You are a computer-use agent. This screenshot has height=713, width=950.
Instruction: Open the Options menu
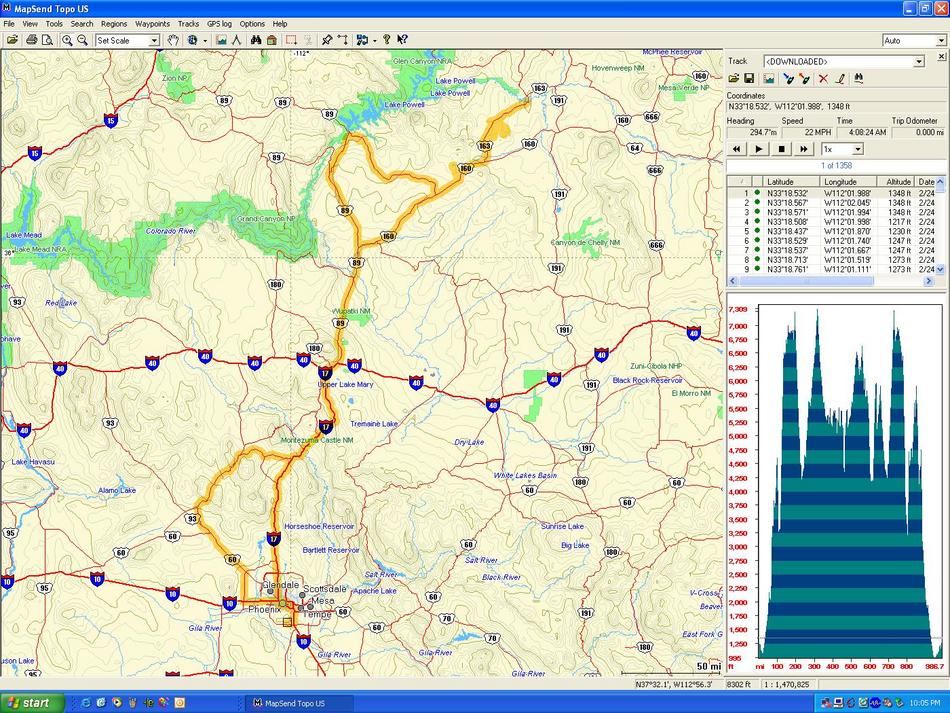(x=252, y=24)
